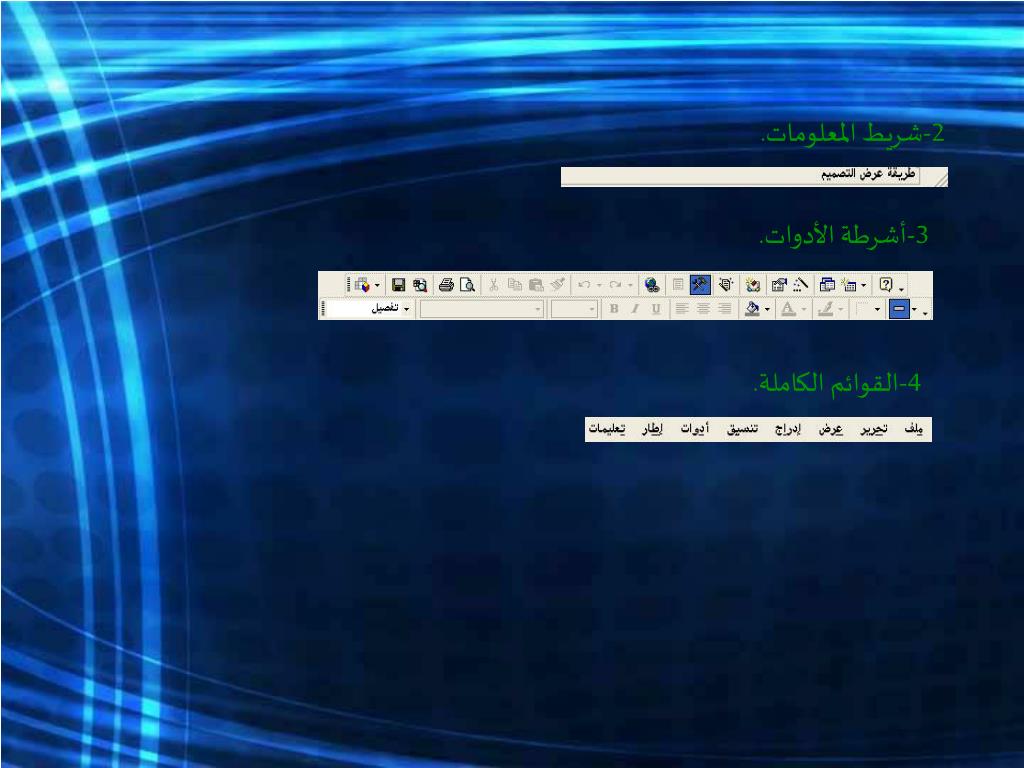Click the Paste clipboard icon

point(536,285)
